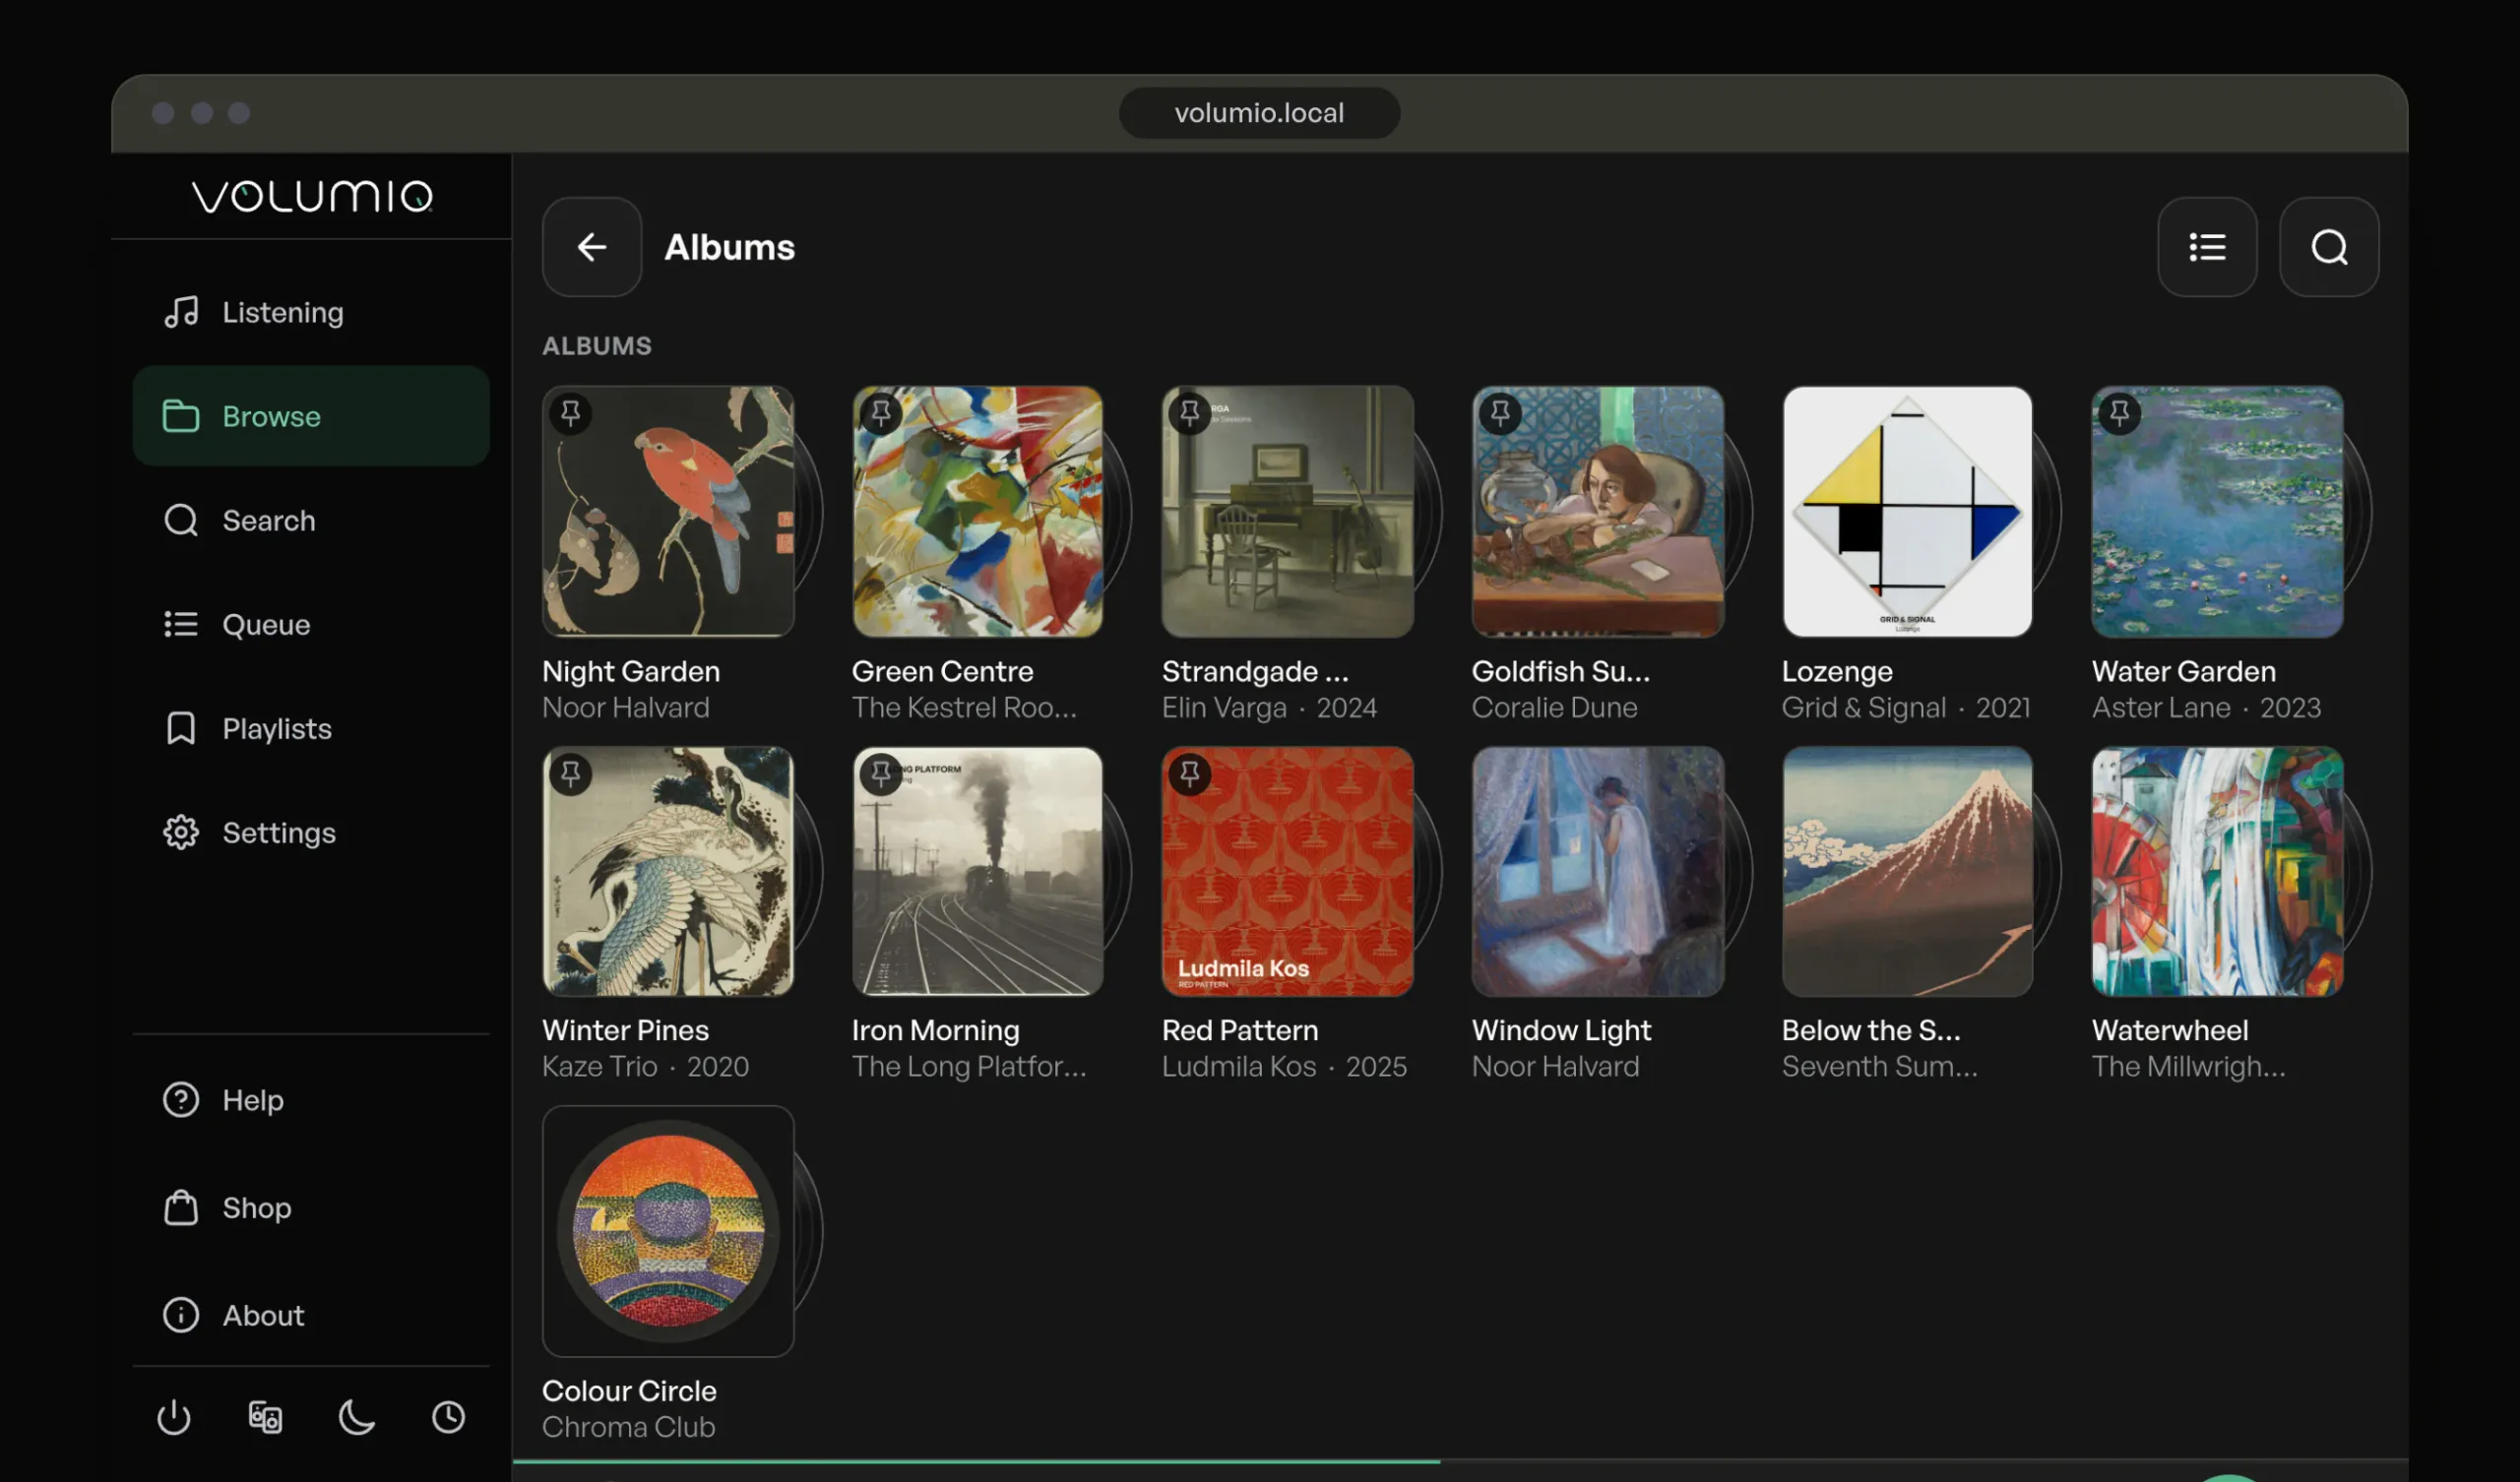
Task: Pin the Night Garden album
Action: pos(571,412)
